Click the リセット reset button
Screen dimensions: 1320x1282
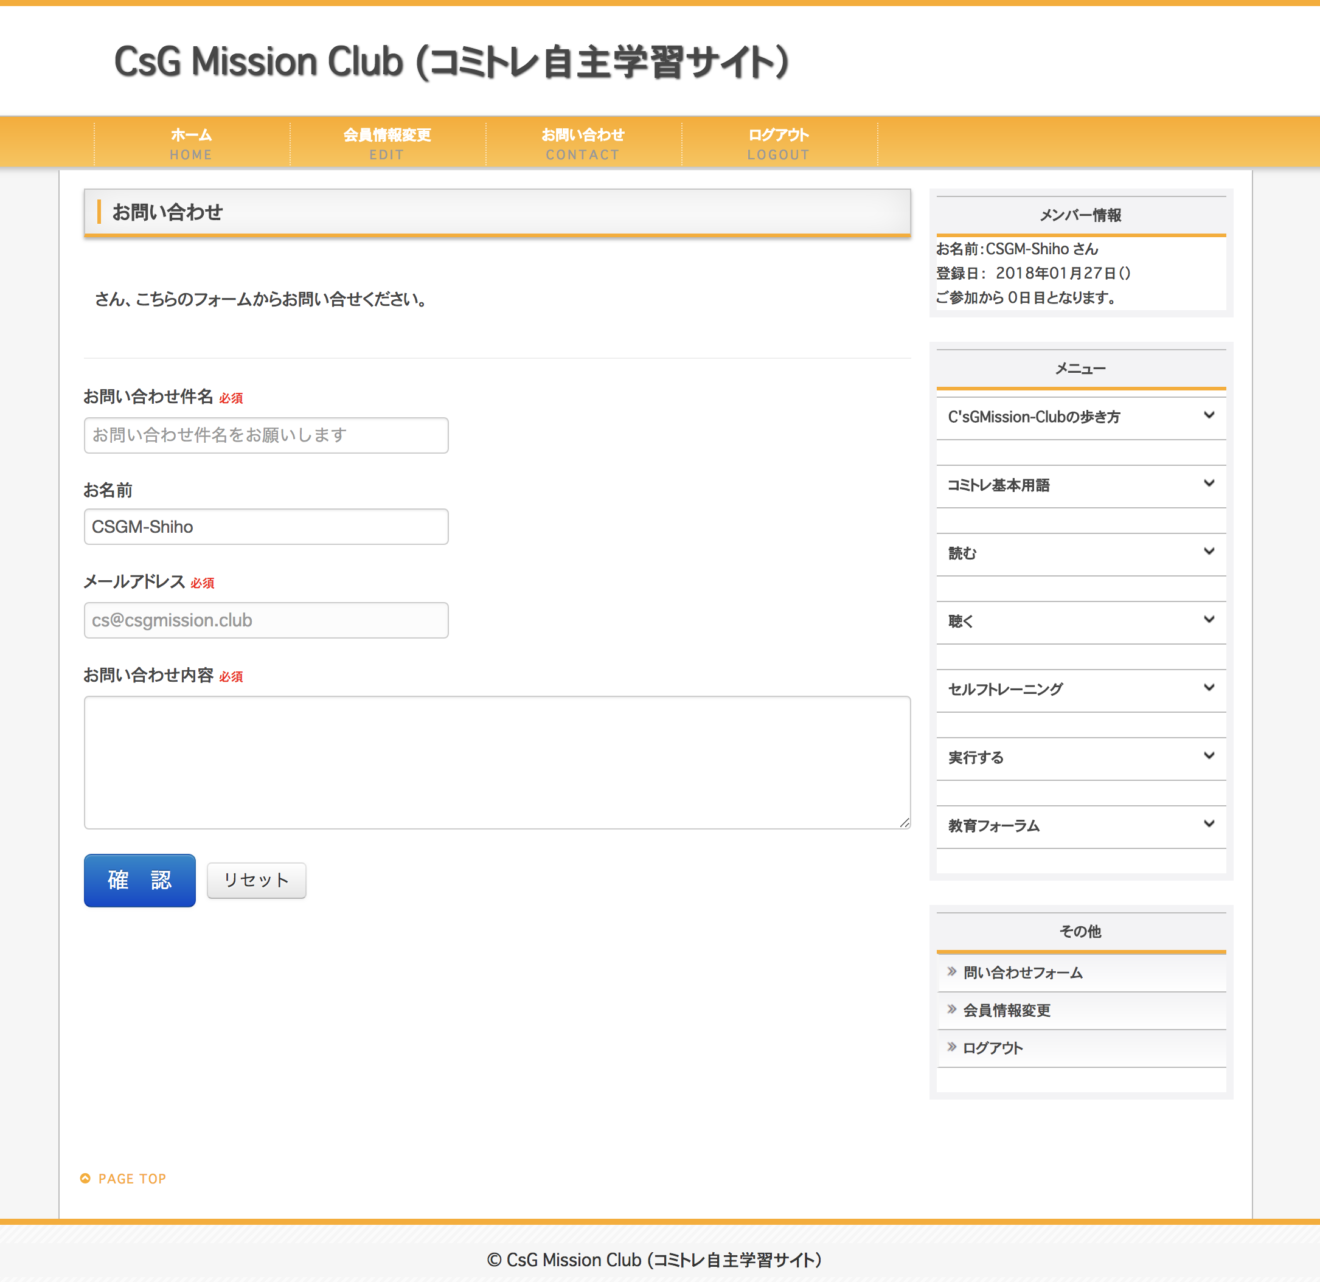tap(256, 881)
